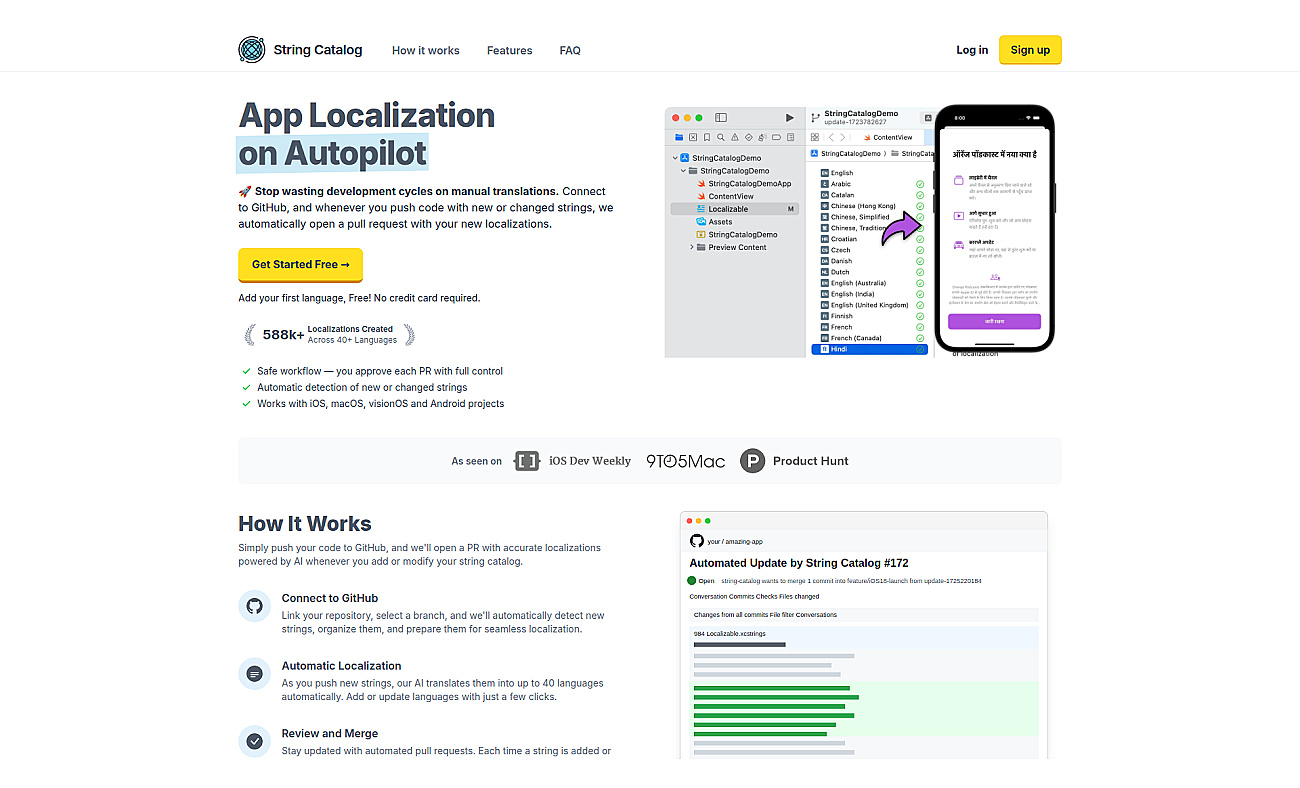
Task: Click the Xcode related items grid icon
Action: coord(814,137)
